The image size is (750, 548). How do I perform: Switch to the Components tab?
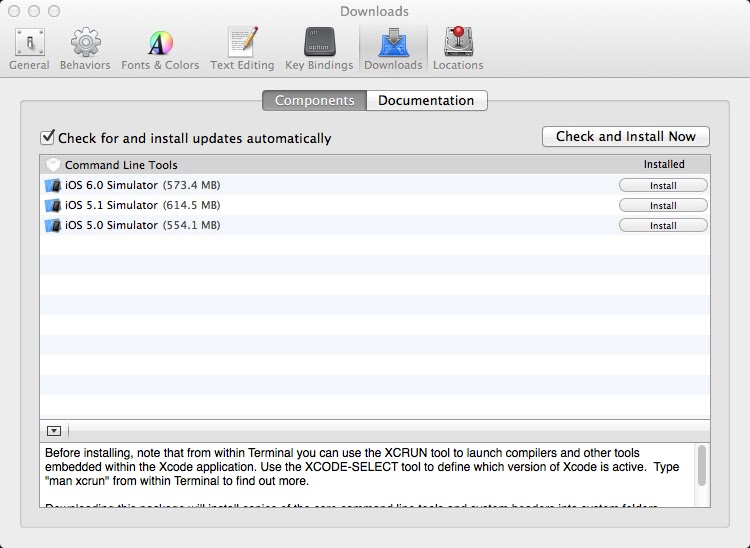pyautogui.click(x=314, y=100)
